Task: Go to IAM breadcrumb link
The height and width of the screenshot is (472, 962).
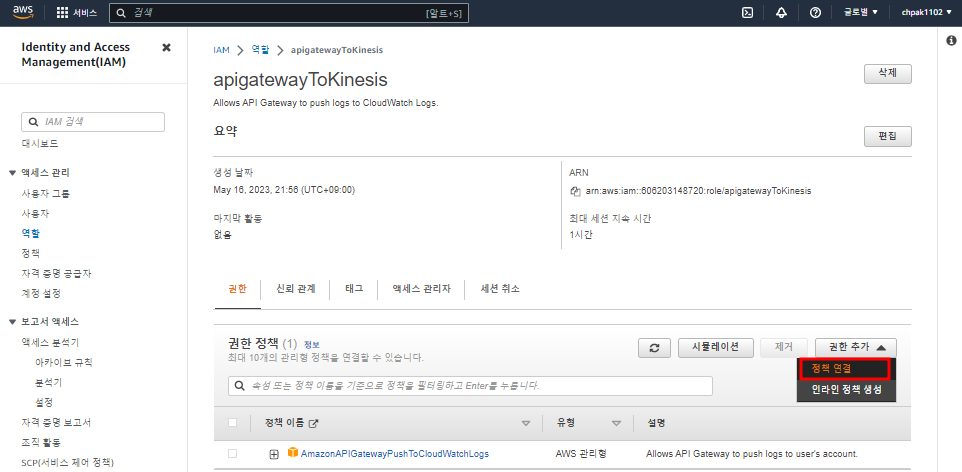Action: point(221,50)
